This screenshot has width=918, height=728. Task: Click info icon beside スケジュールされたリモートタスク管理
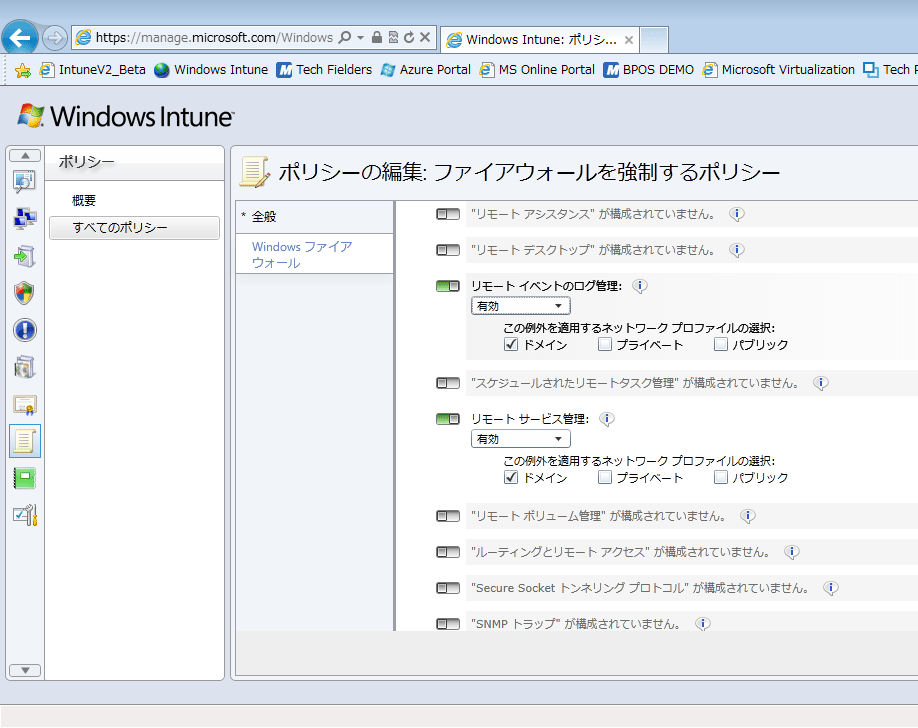coord(821,383)
